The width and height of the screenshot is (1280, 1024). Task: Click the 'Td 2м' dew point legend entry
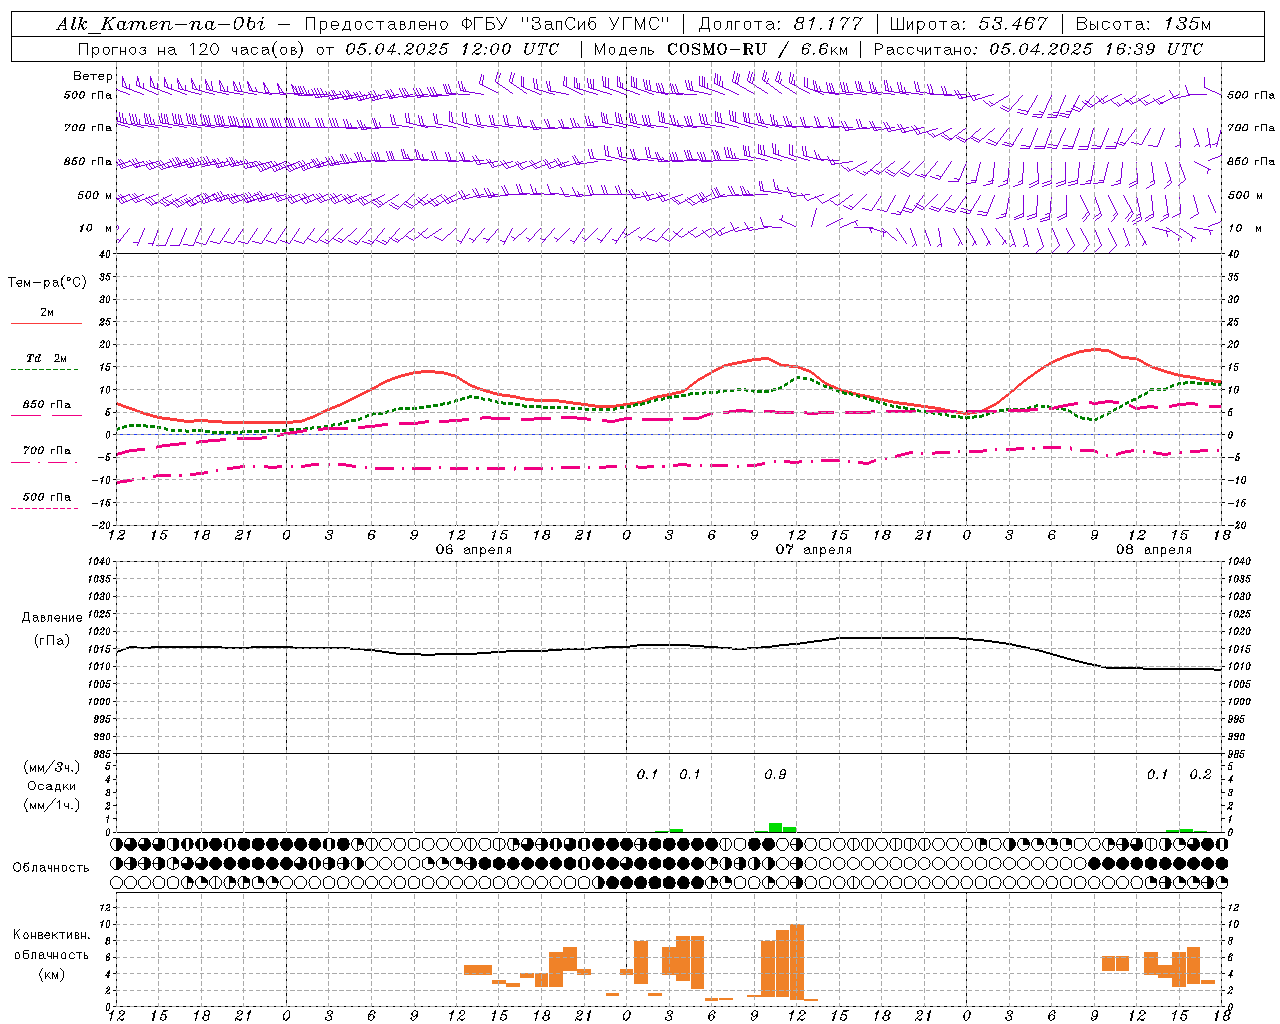click(x=46, y=358)
